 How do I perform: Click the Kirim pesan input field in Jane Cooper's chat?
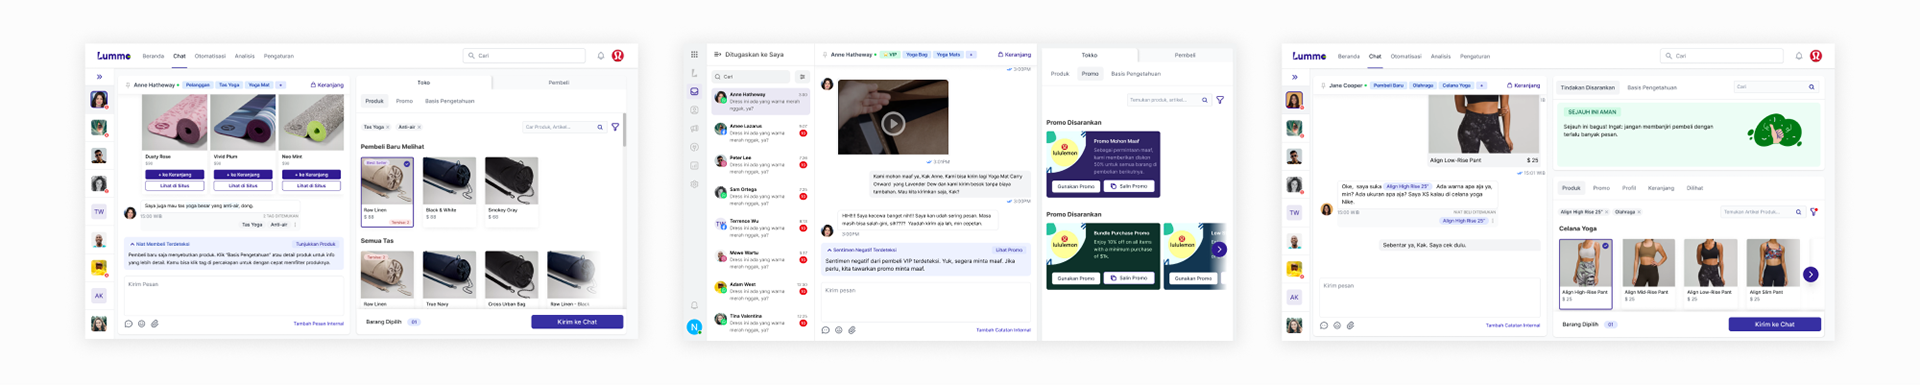point(1429,297)
